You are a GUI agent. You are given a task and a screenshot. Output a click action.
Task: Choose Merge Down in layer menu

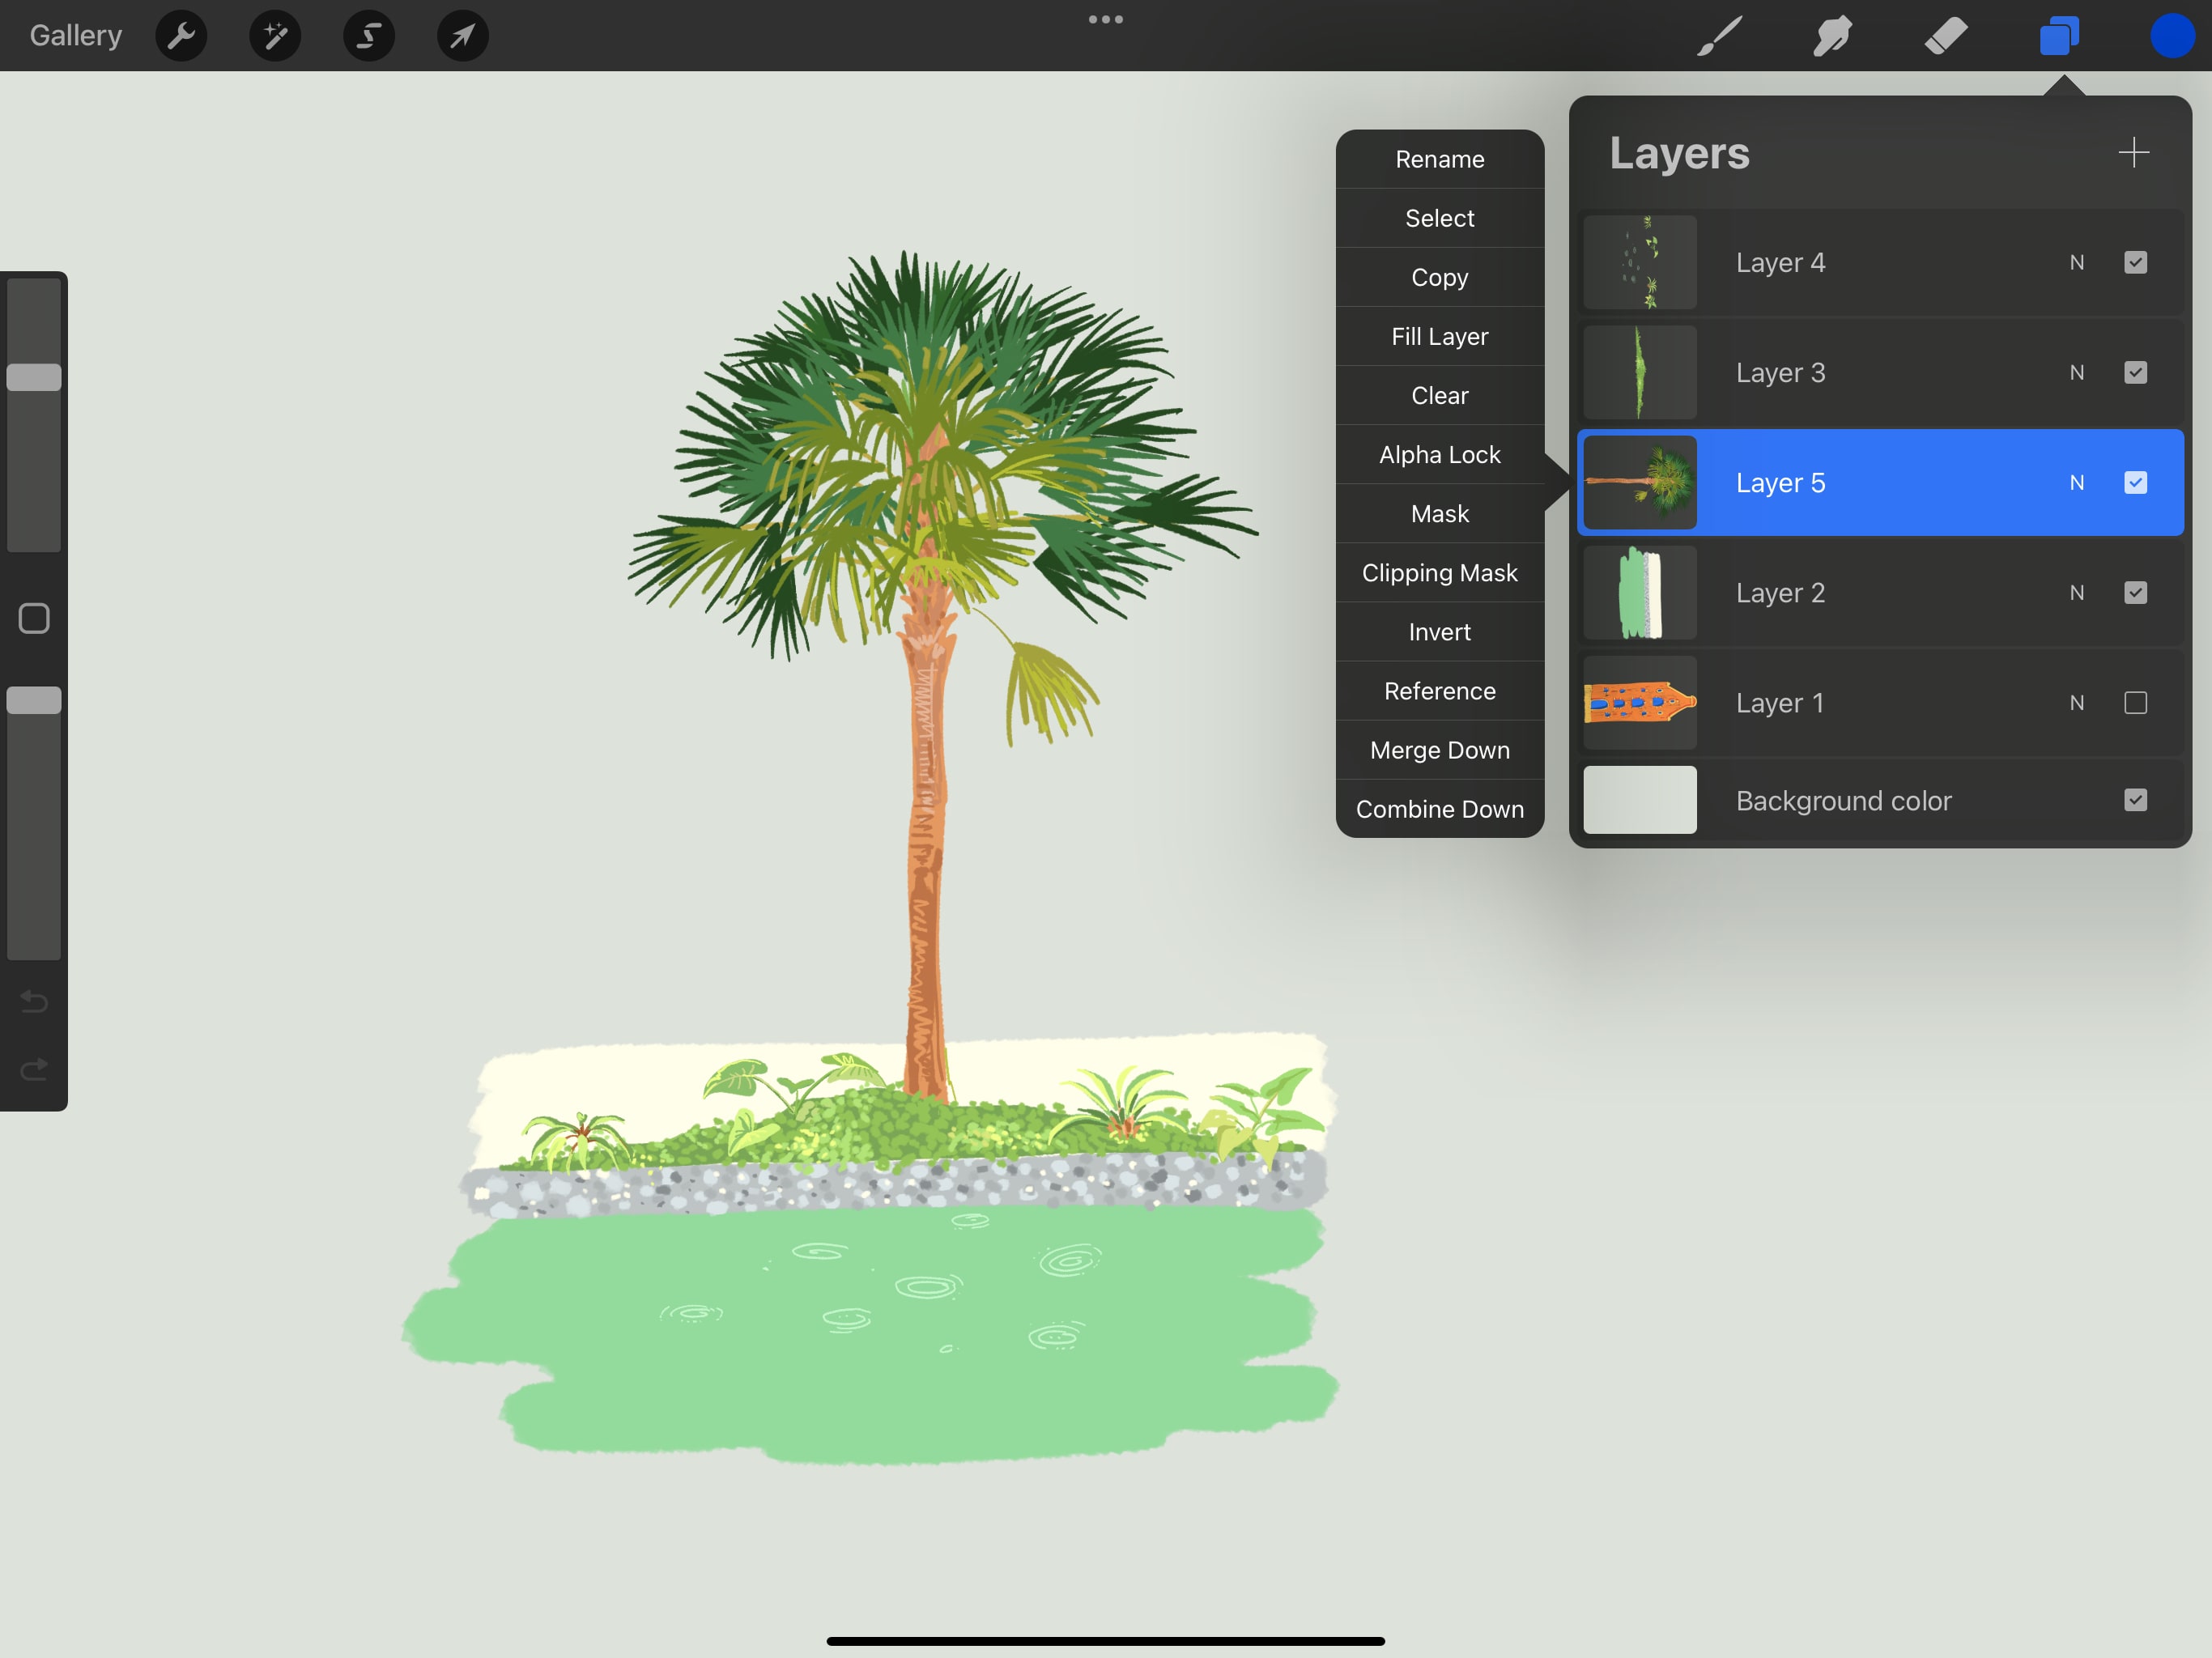click(1439, 750)
